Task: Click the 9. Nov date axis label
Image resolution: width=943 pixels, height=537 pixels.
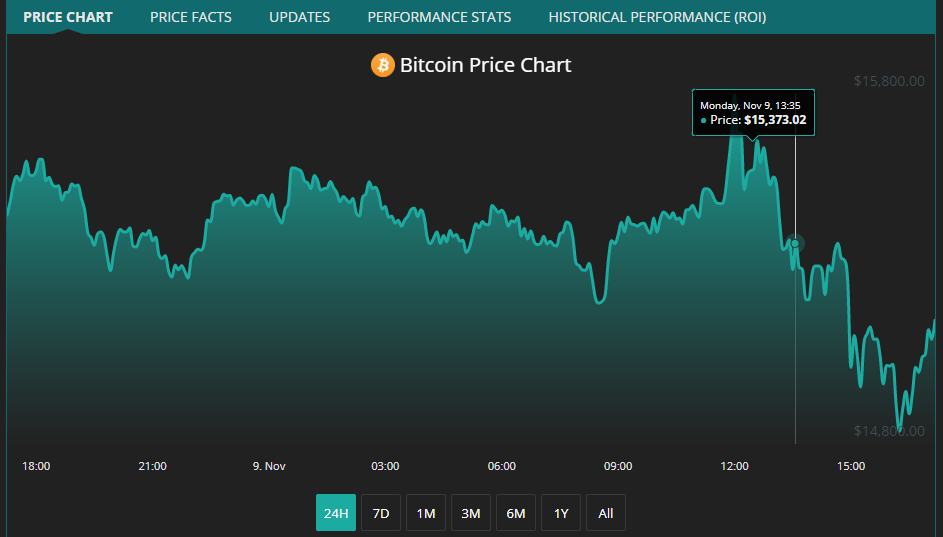Action: [269, 466]
